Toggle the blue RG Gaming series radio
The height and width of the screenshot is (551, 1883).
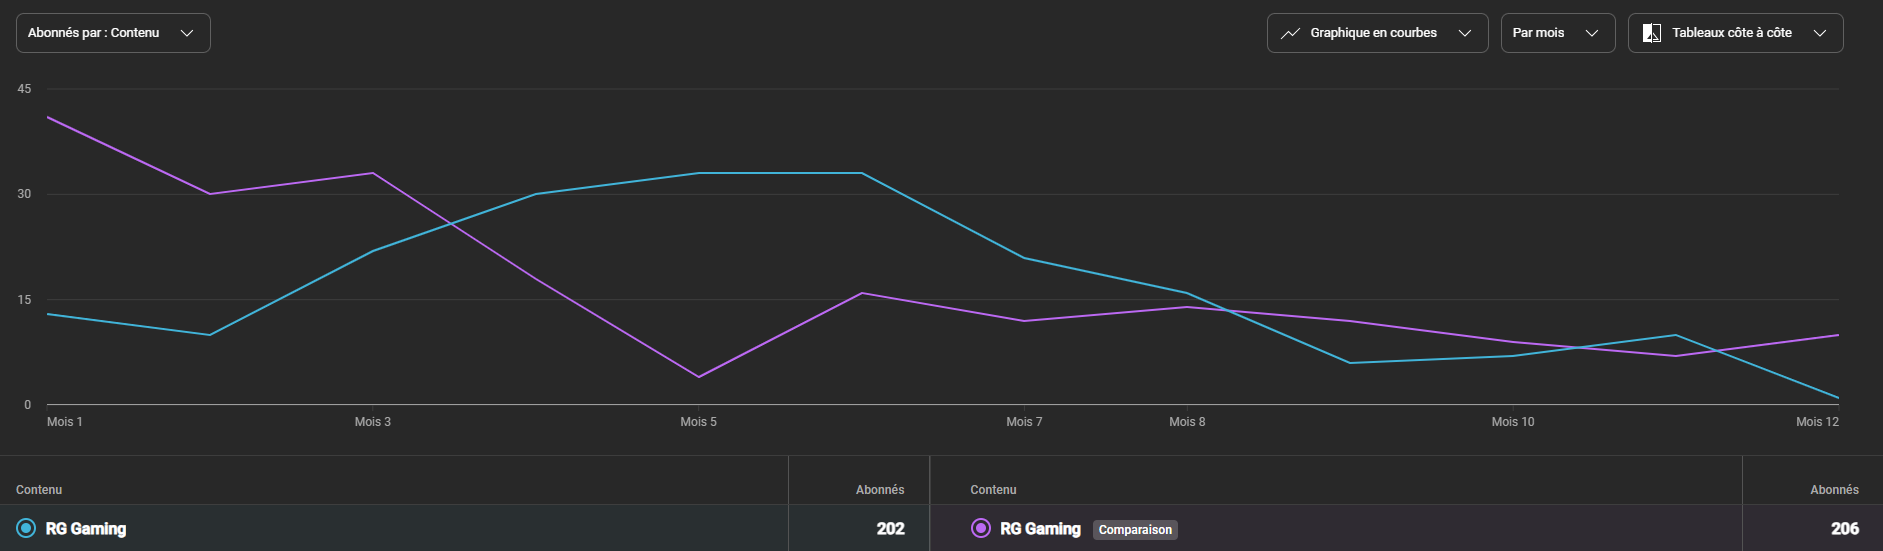click(x=26, y=528)
